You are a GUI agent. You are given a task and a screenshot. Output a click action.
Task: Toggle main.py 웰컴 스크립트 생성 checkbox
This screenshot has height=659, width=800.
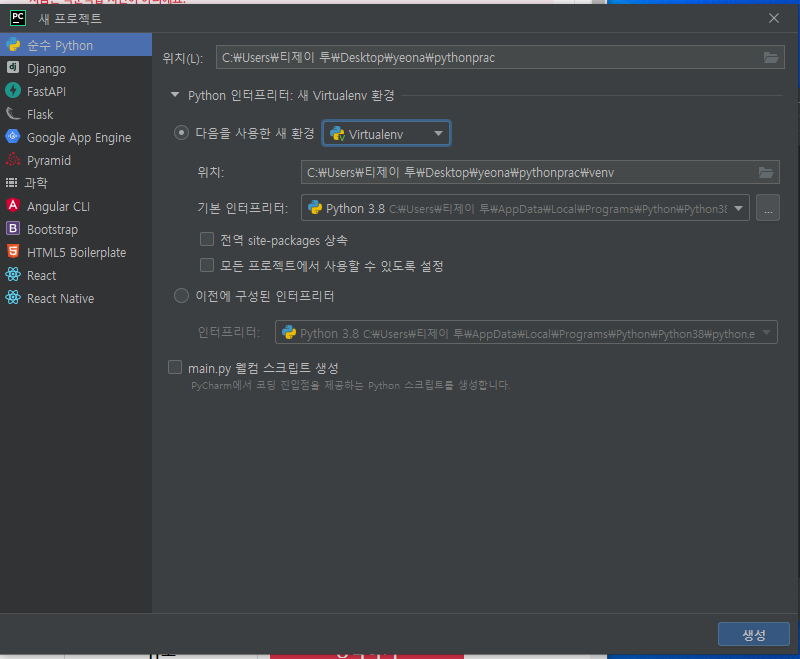click(x=175, y=367)
